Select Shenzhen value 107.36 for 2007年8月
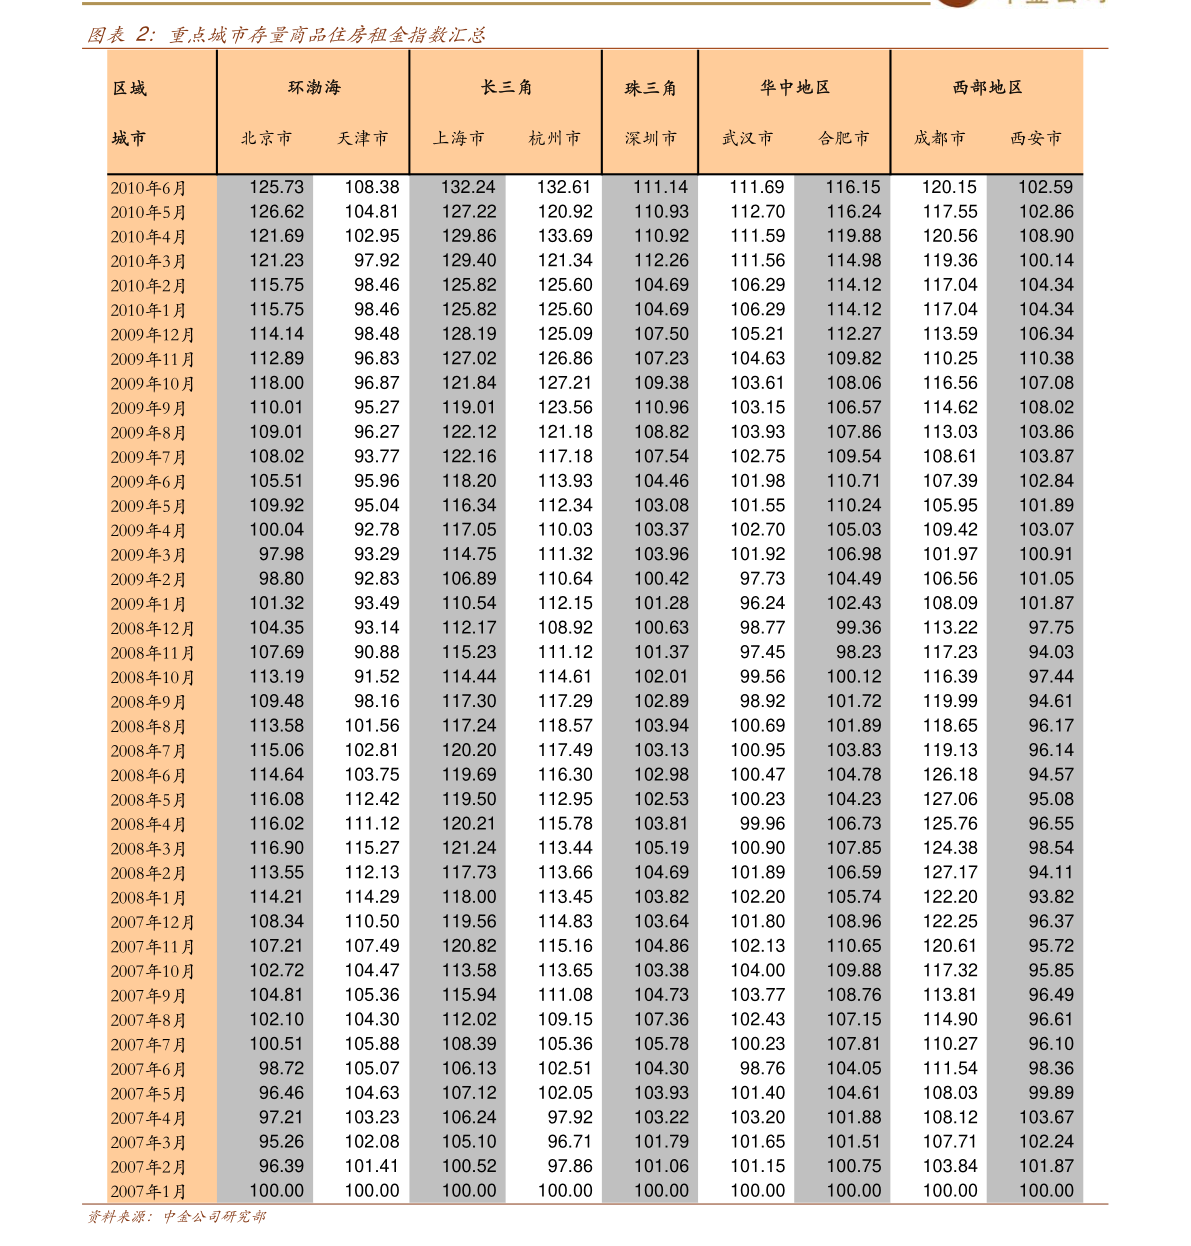 coord(661,1020)
